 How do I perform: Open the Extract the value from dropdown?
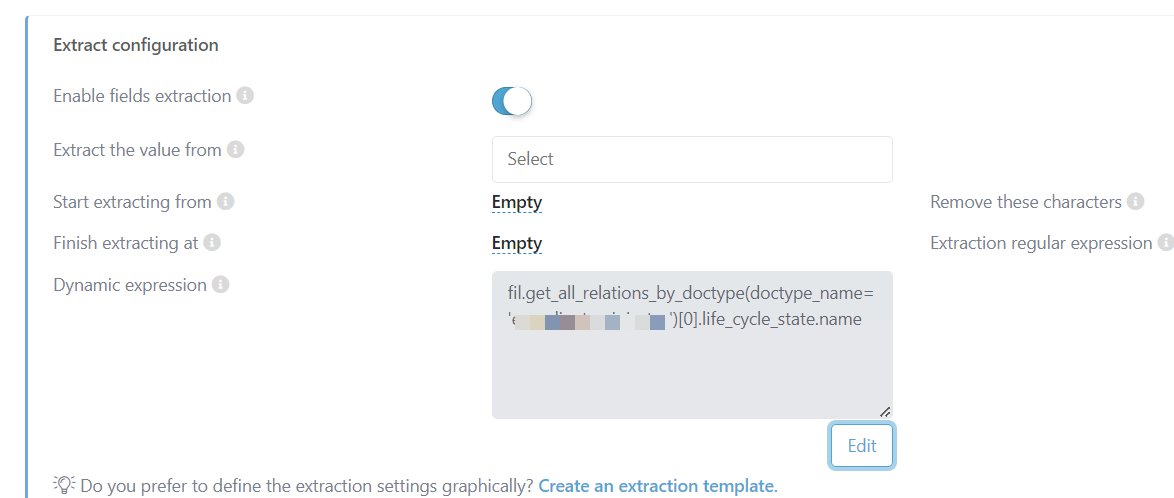coord(692,160)
